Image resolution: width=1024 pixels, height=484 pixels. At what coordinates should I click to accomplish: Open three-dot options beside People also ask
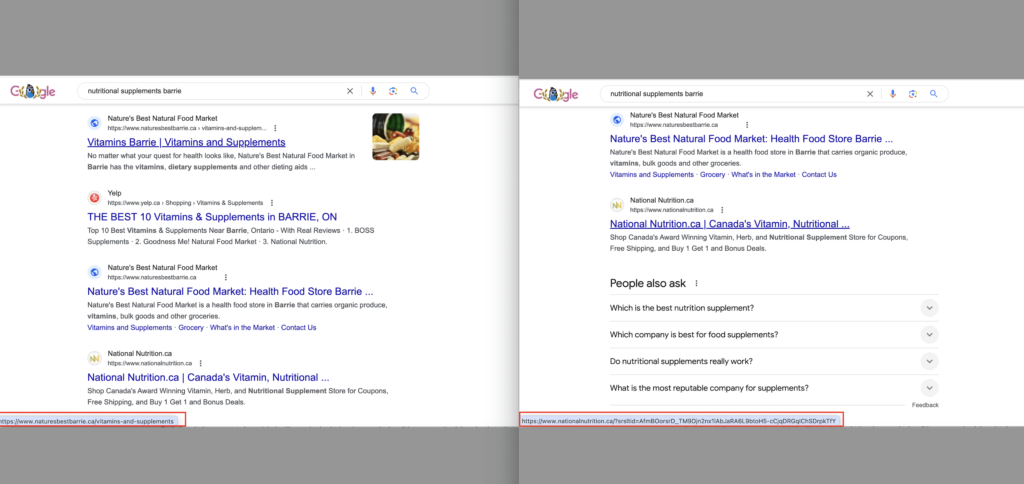pos(697,284)
